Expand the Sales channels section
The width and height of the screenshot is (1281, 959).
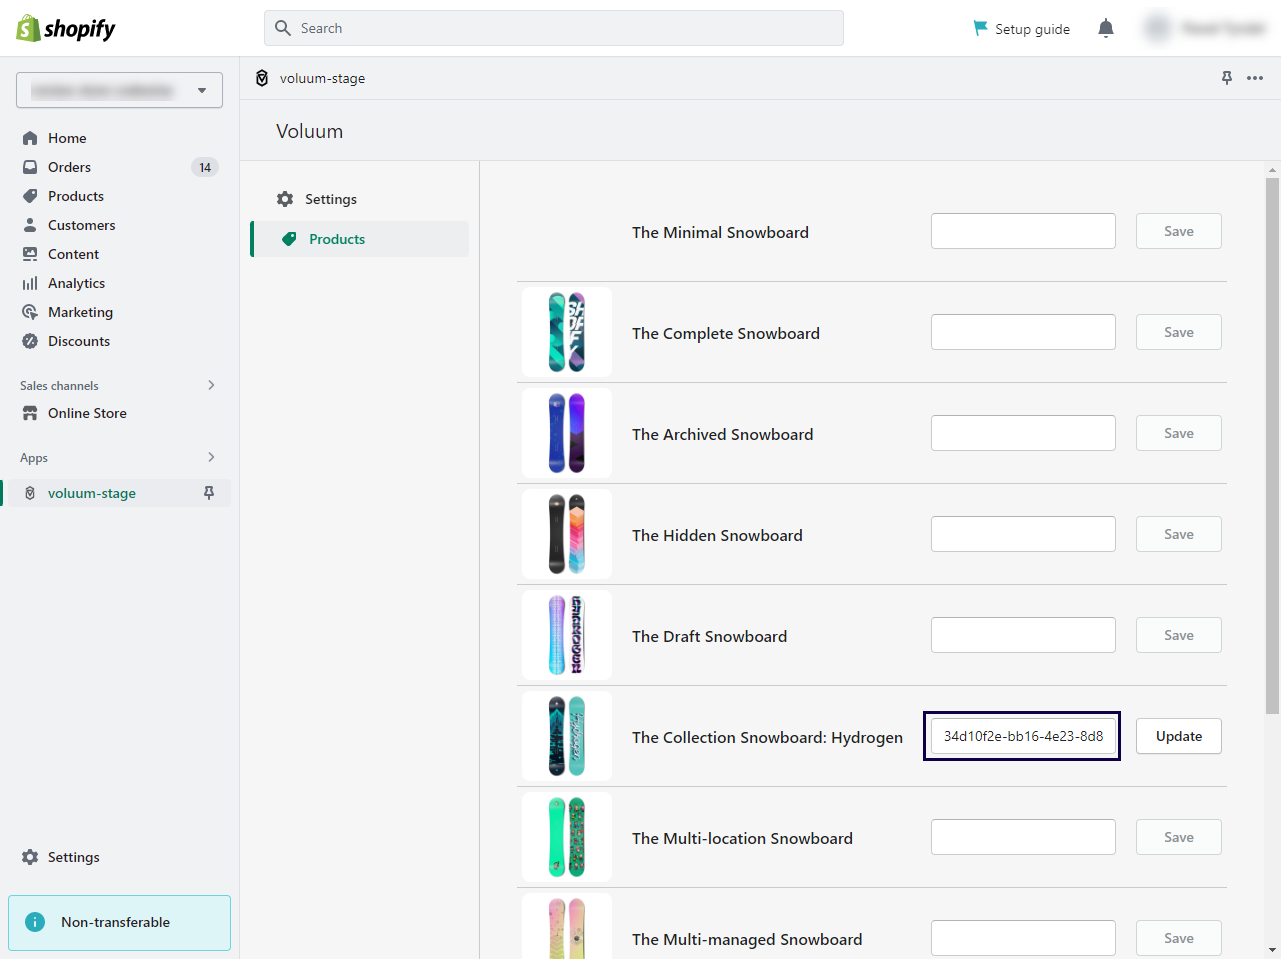click(x=211, y=385)
